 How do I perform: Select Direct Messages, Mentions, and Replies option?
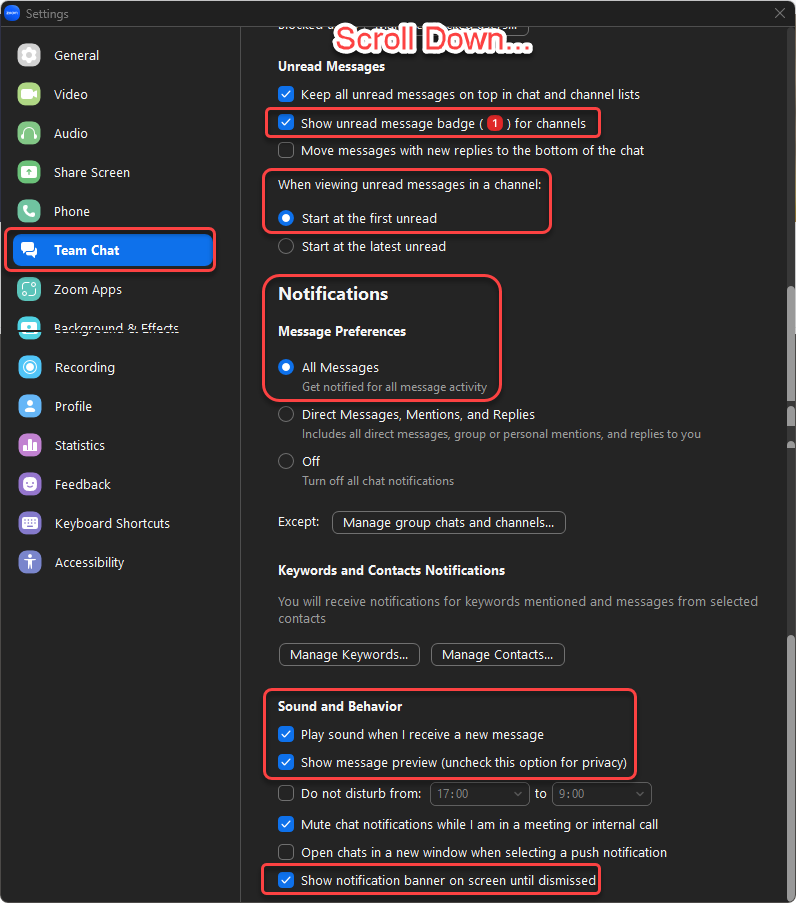click(x=286, y=414)
